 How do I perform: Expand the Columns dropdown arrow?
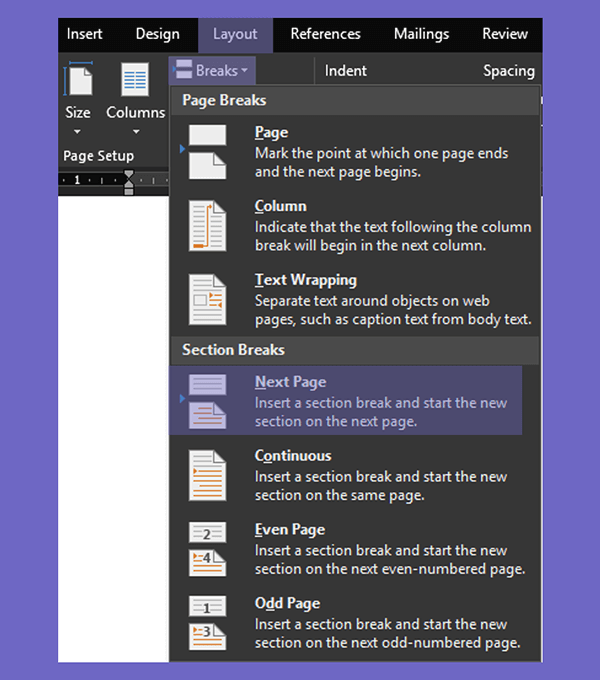point(136,131)
